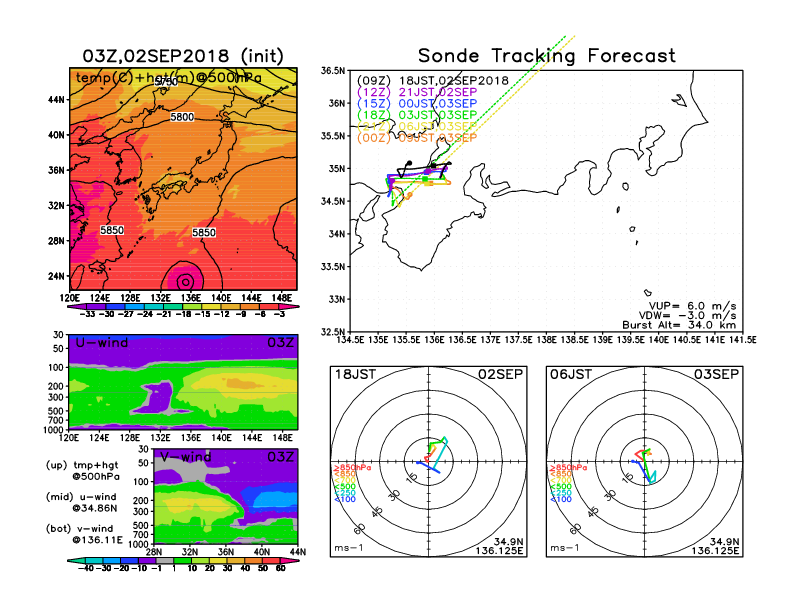Click '34.9N 136.125E' on the 06JST hodograph

coord(715,546)
